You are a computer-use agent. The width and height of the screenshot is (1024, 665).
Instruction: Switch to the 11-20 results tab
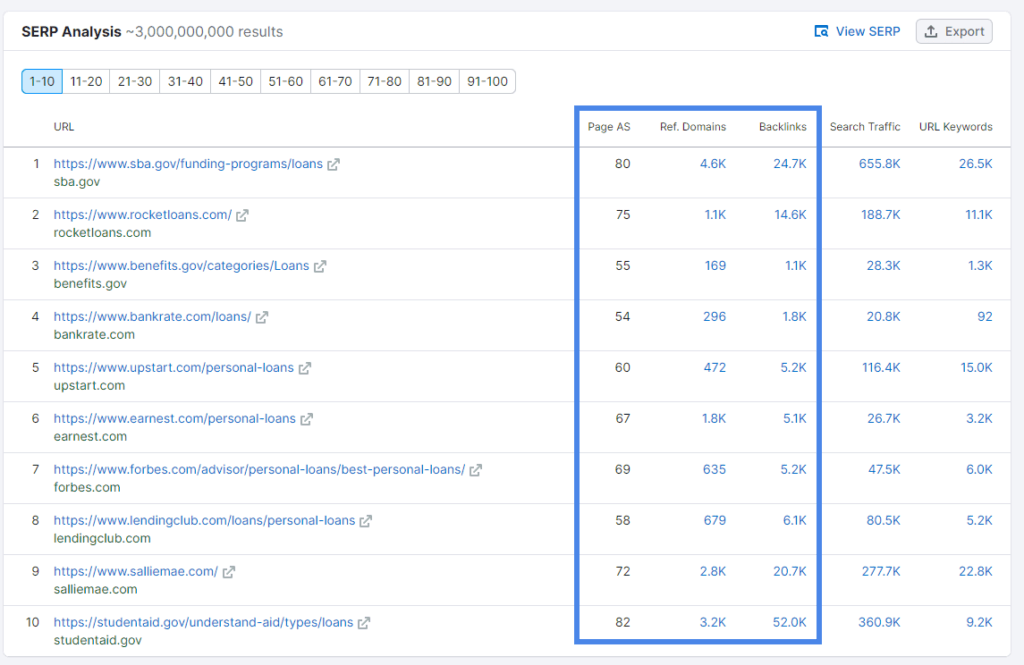[x=86, y=82]
